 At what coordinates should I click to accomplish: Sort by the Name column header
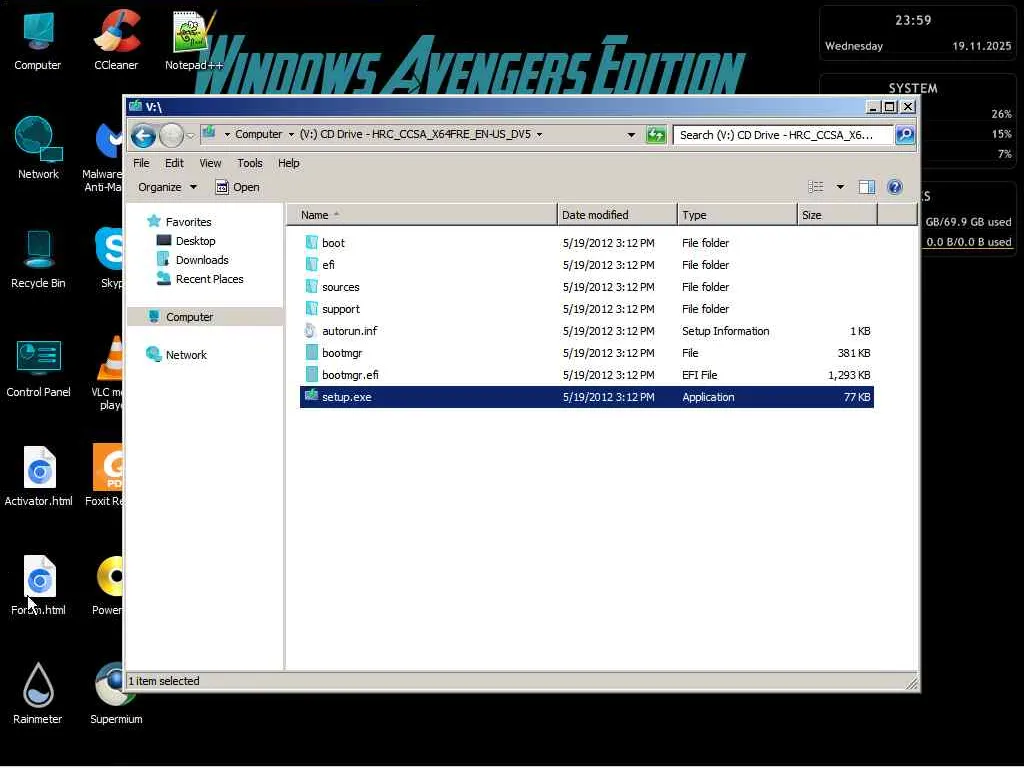coord(422,215)
